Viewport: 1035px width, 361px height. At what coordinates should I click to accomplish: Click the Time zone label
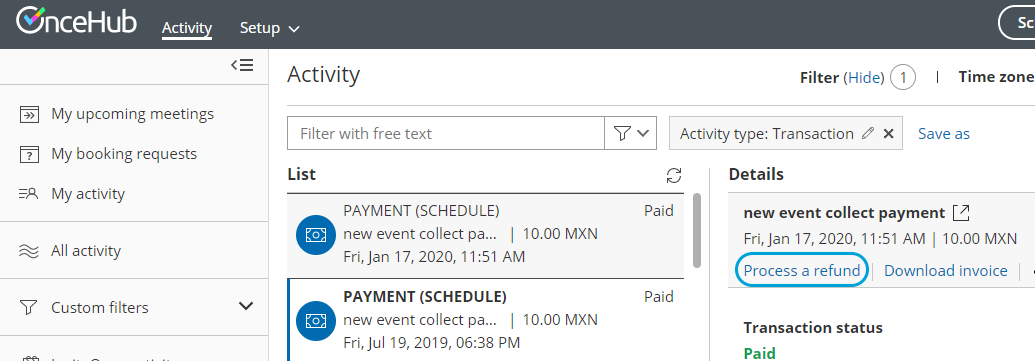pos(997,77)
